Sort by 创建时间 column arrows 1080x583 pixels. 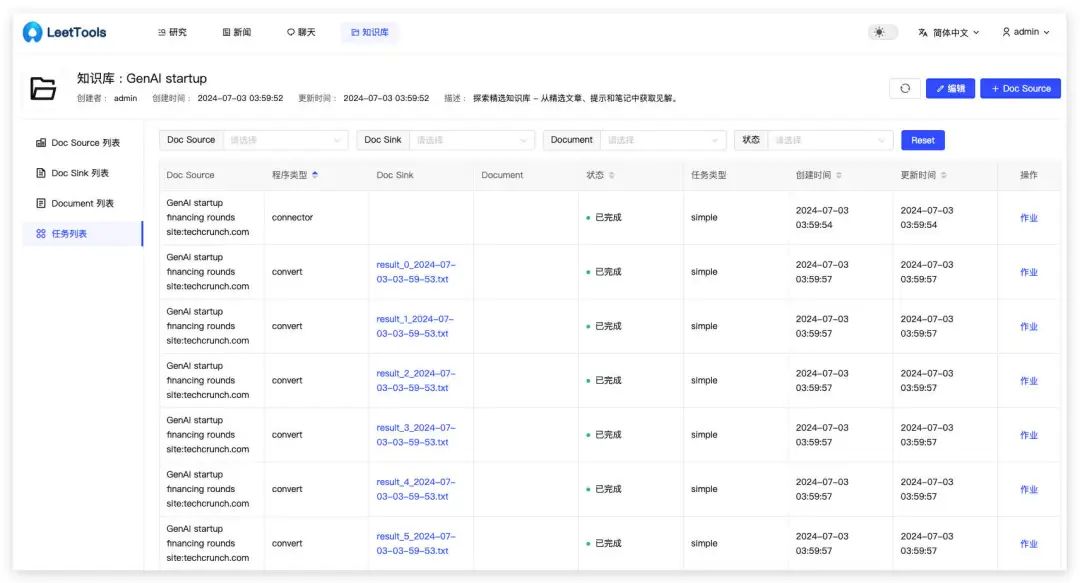coord(838,175)
